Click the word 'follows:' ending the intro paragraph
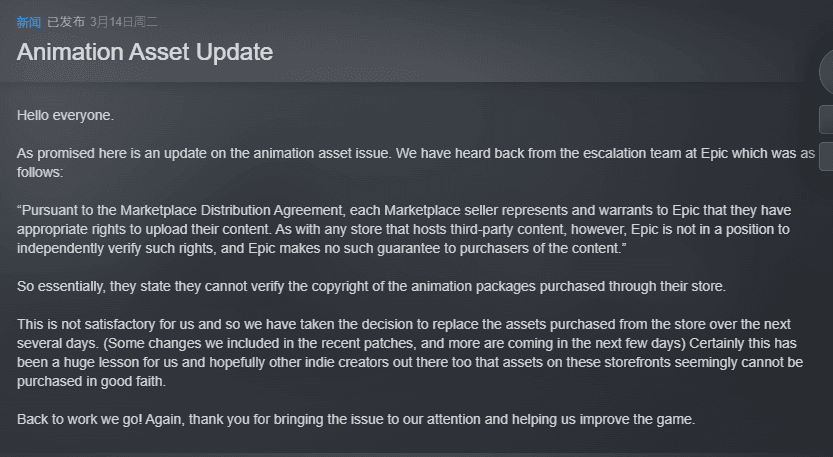 point(40,172)
